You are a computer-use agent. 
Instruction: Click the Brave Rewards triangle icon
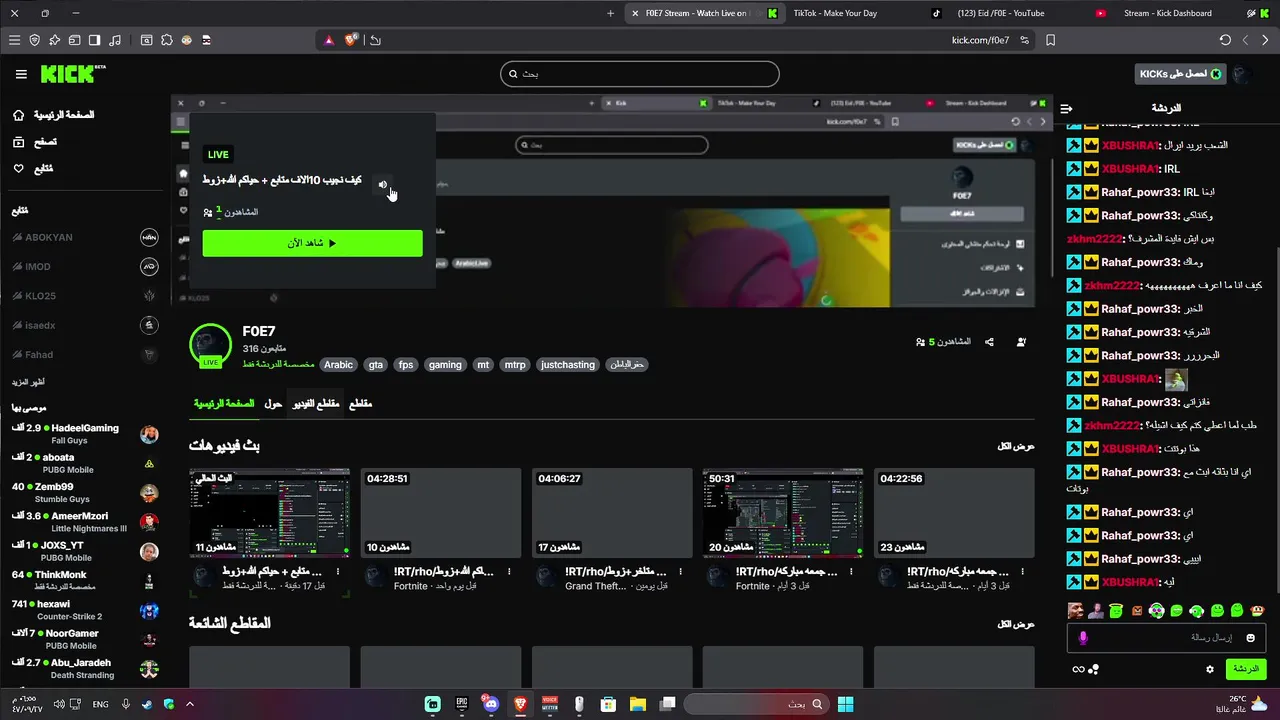click(x=328, y=40)
